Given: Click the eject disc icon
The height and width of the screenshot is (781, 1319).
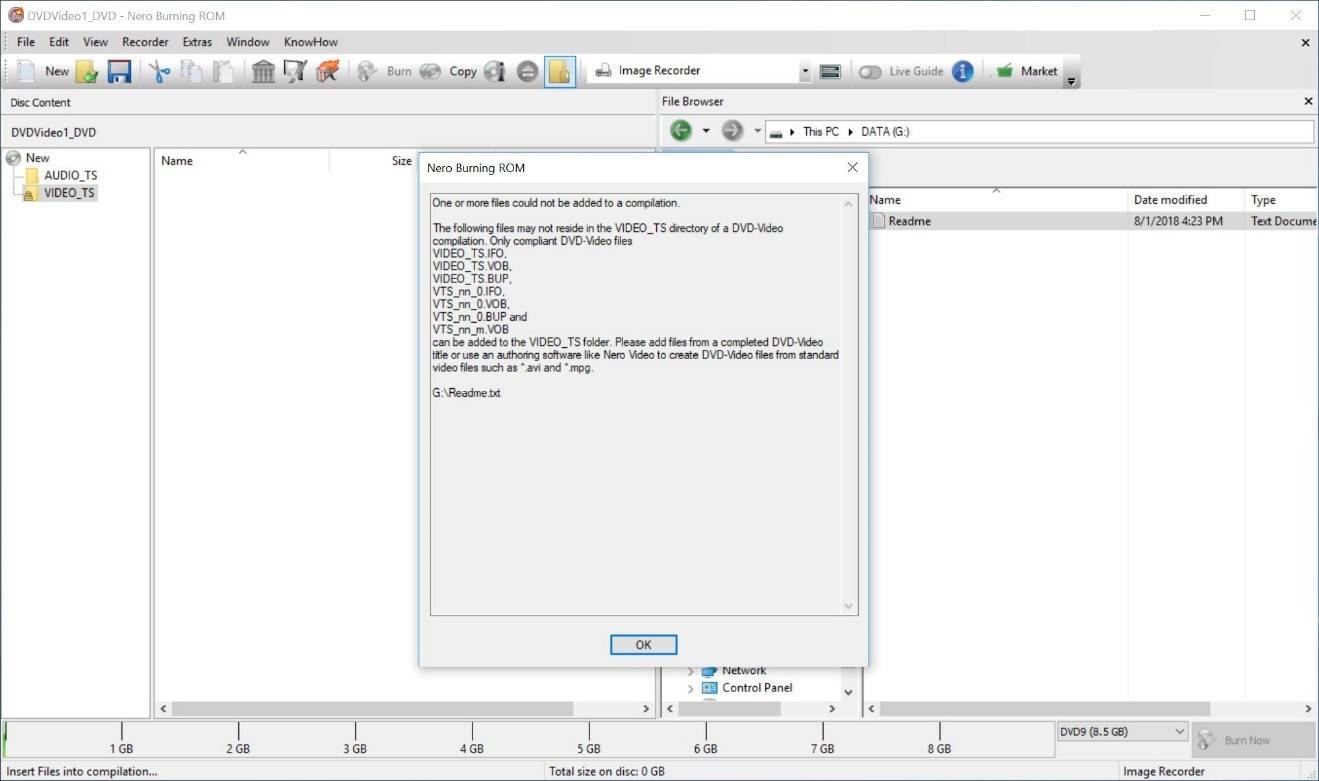Looking at the screenshot, I should (x=527, y=72).
